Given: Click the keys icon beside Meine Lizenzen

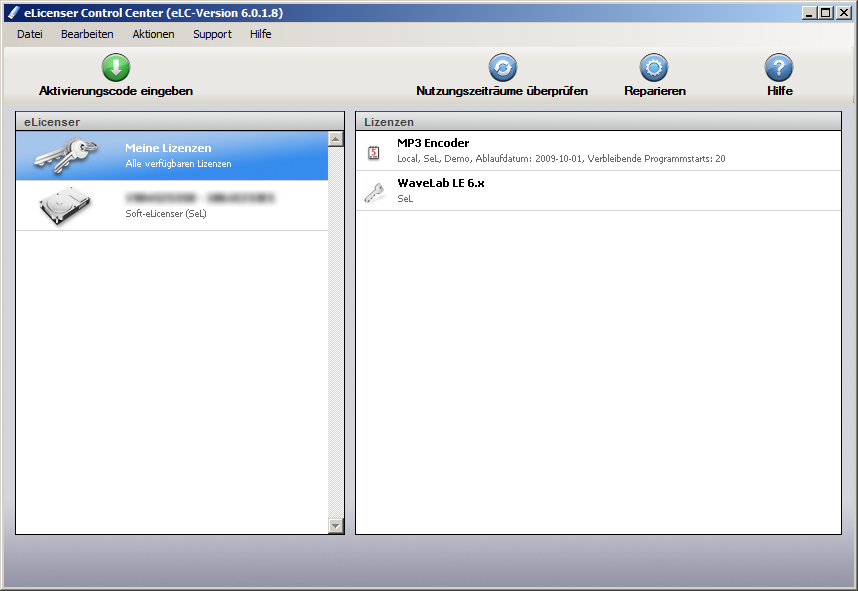Looking at the screenshot, I should 66,155.
